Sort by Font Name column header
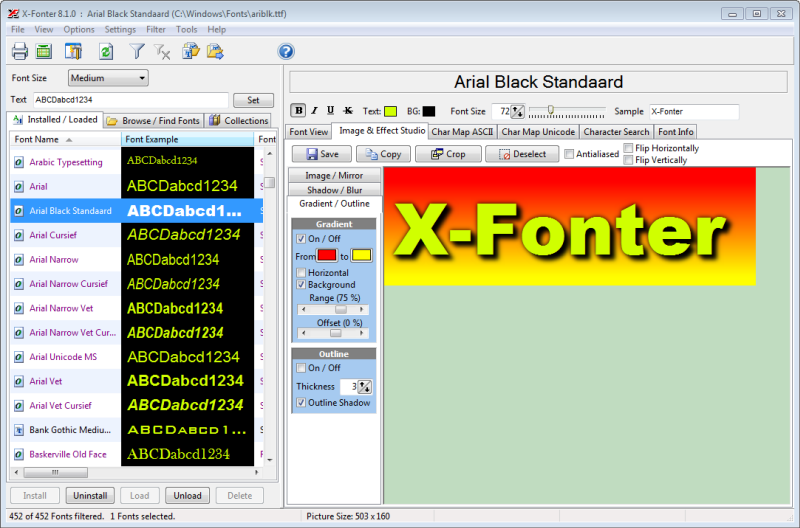The height and width of the screenshot is (528, 800). (65, 139)
